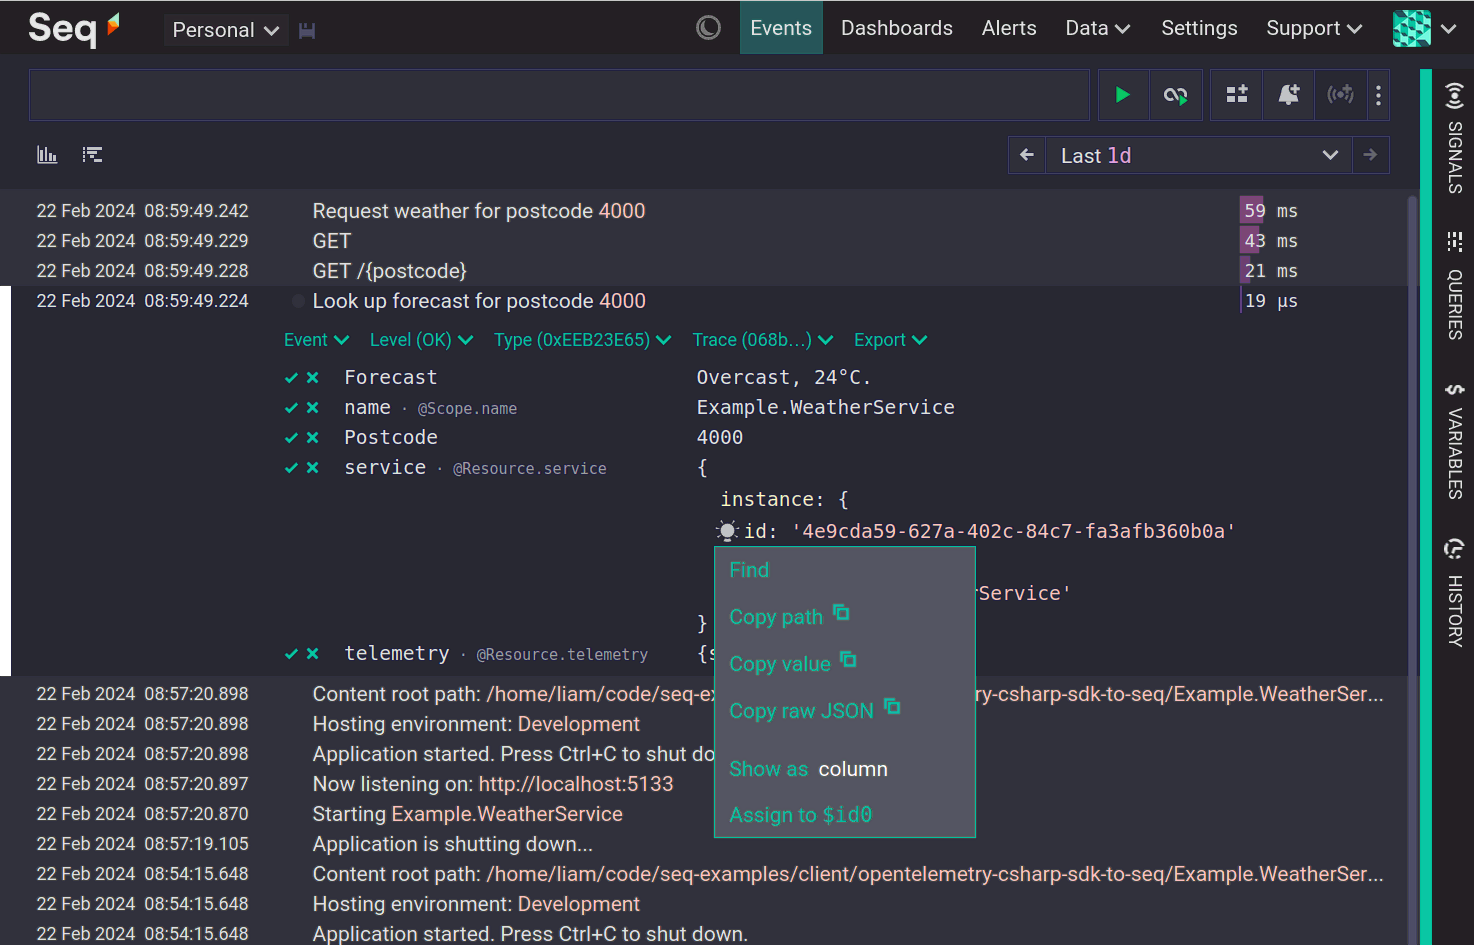Screen dimensions: 1474x945
Task: Click the add to dashboard icon
Action: [1237, 95]
